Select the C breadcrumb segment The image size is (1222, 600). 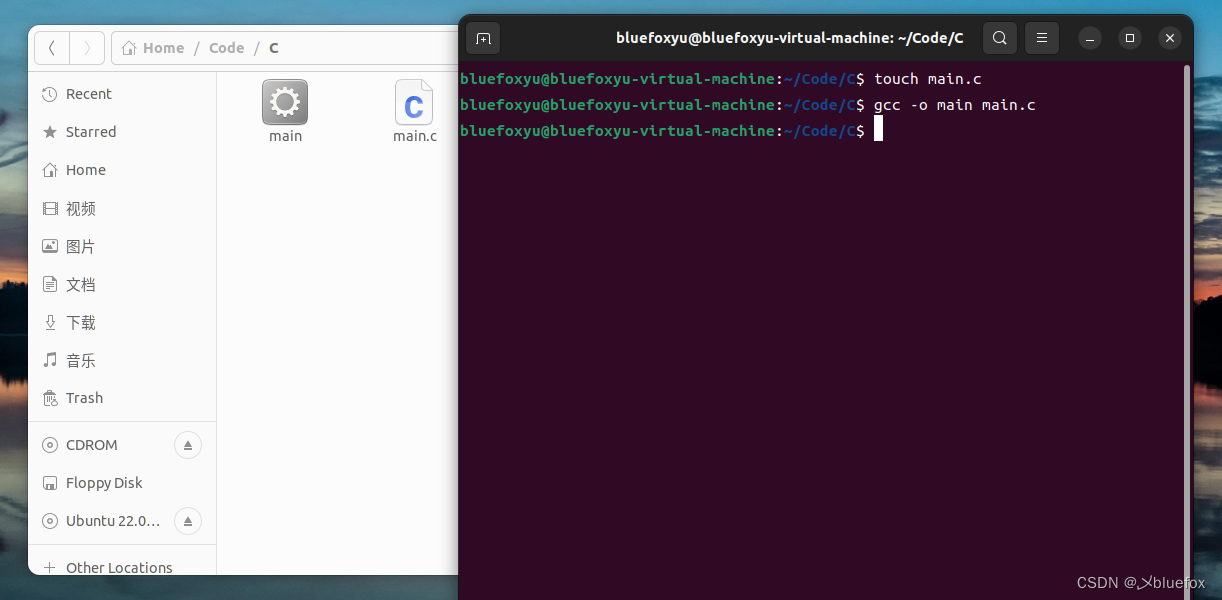point(273,47)
